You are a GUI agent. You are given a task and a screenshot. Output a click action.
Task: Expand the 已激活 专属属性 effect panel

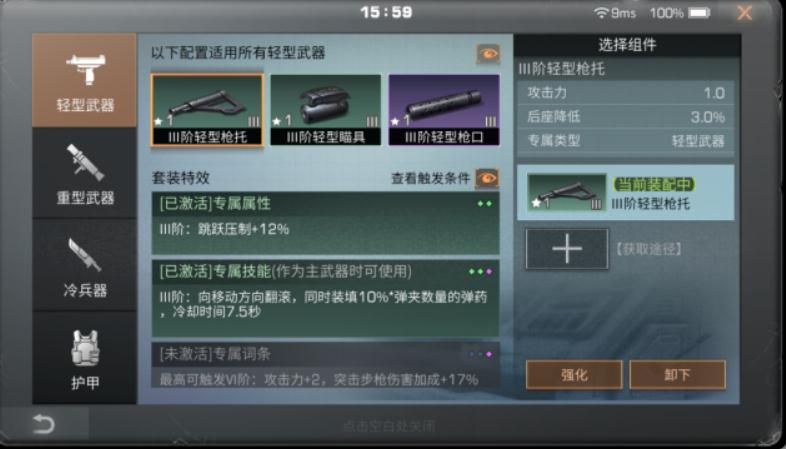(325, 223)
